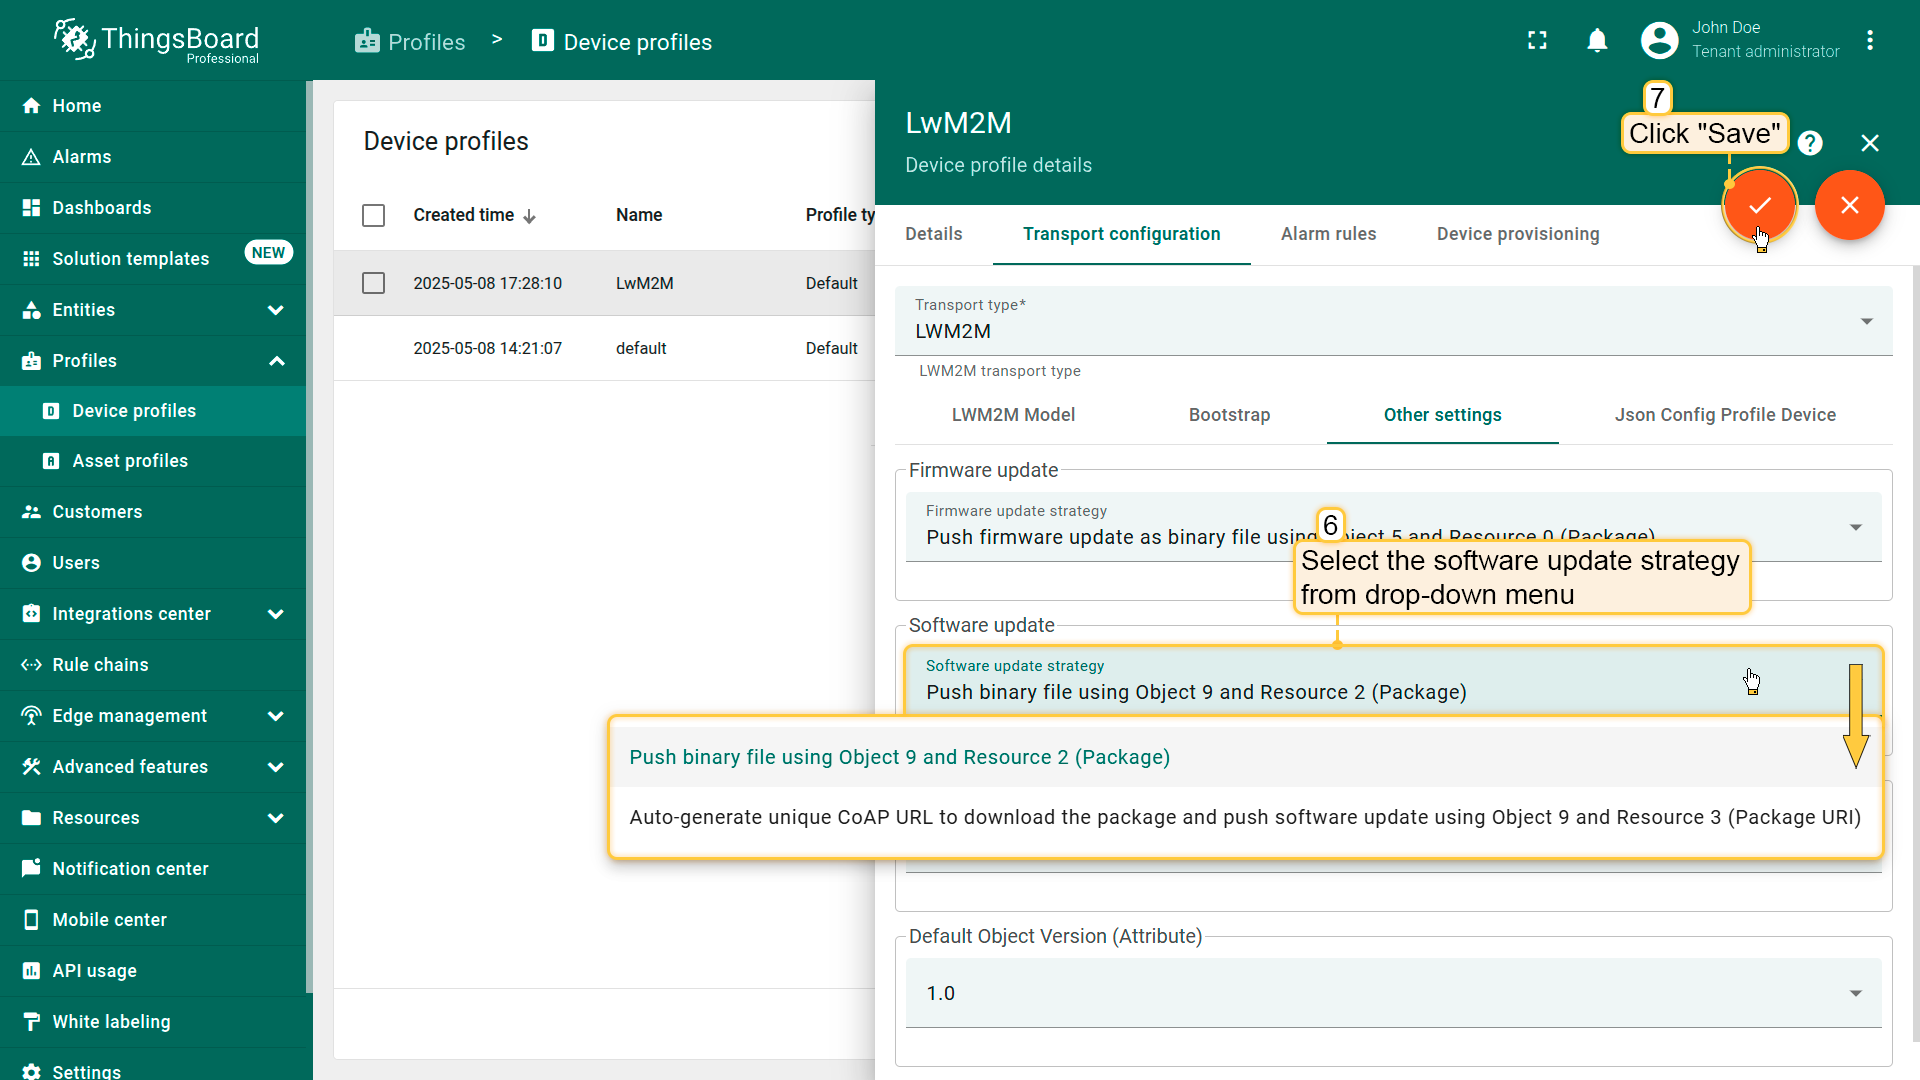This screenshot has width=1920, height=1080.
Task: Choose Push binary file Object 9 option
Action: point(1245,757)
